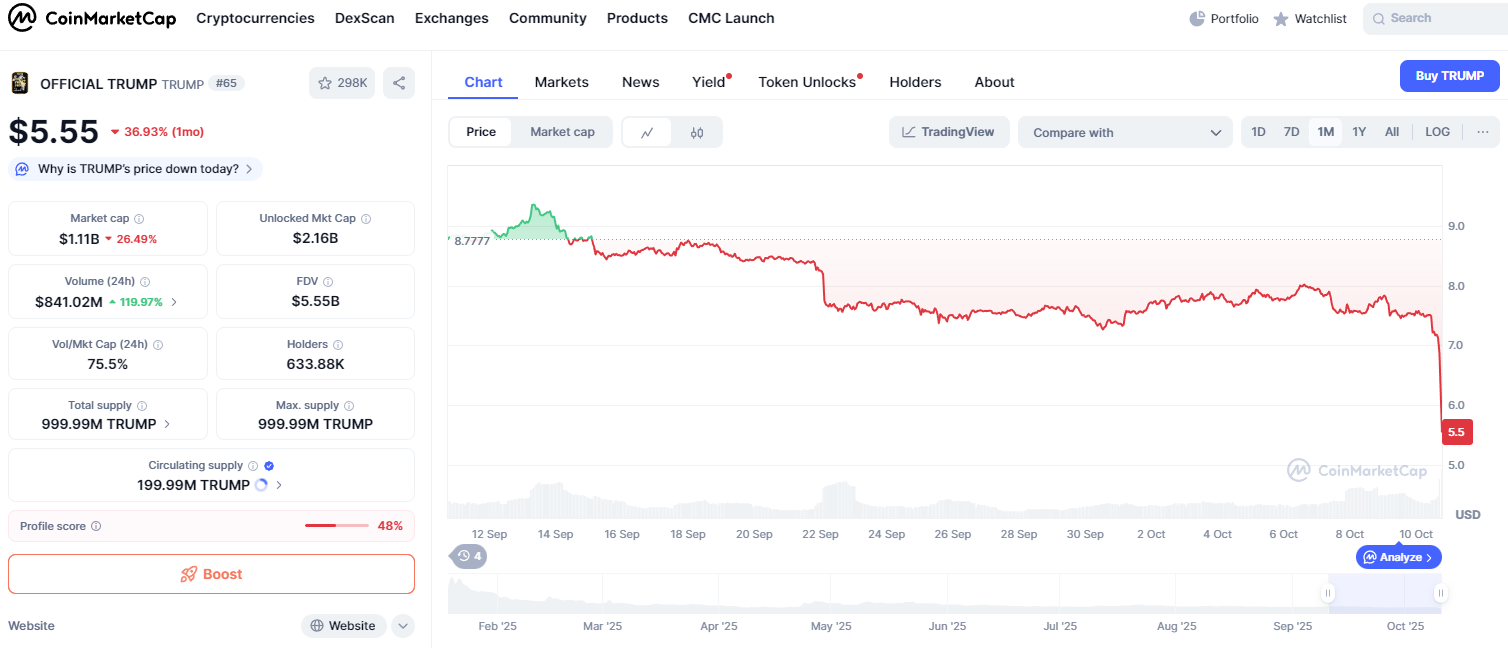Expand Why is TRUMP's price down today
Image resolution: width=1508 pixels, height=648 pixels.
tap(136, 169)
